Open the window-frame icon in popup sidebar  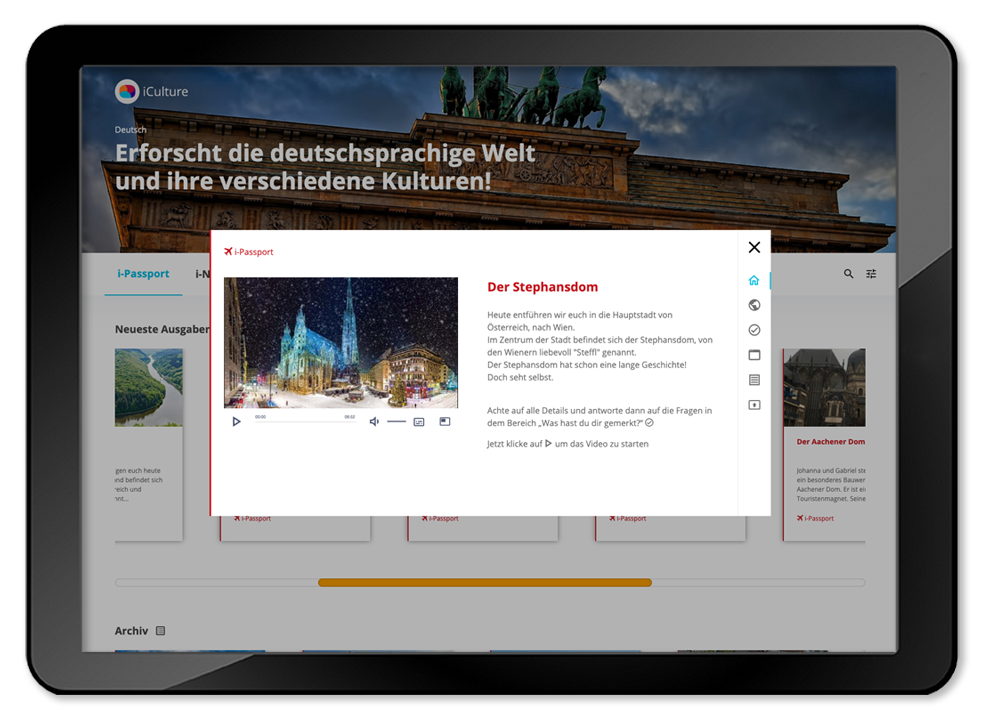click(754, 355)
